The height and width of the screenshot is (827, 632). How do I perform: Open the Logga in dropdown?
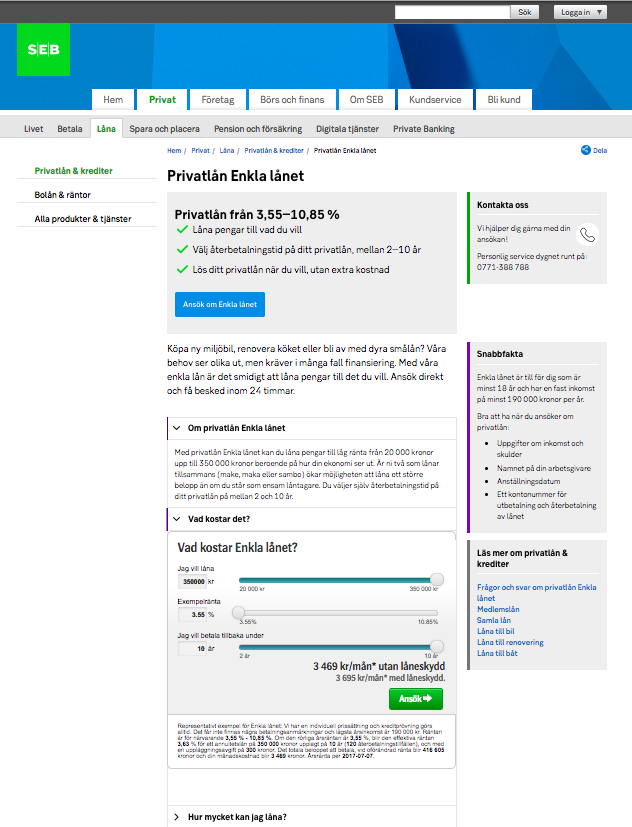click(x=580, y=12)
